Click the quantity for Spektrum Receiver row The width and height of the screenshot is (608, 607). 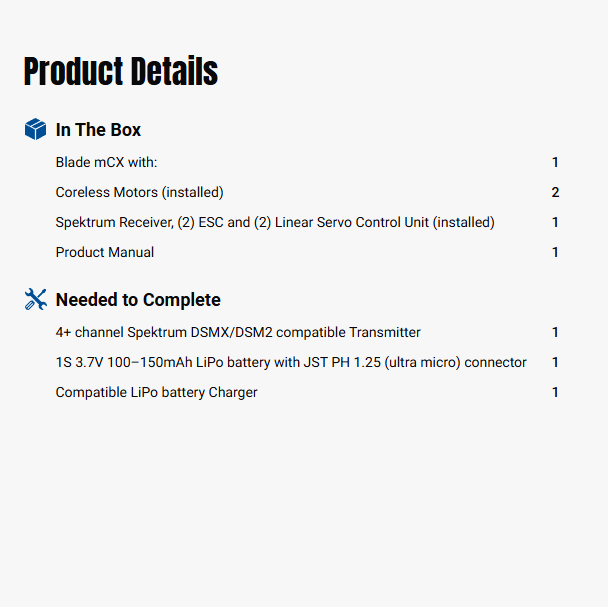(555, 222)
